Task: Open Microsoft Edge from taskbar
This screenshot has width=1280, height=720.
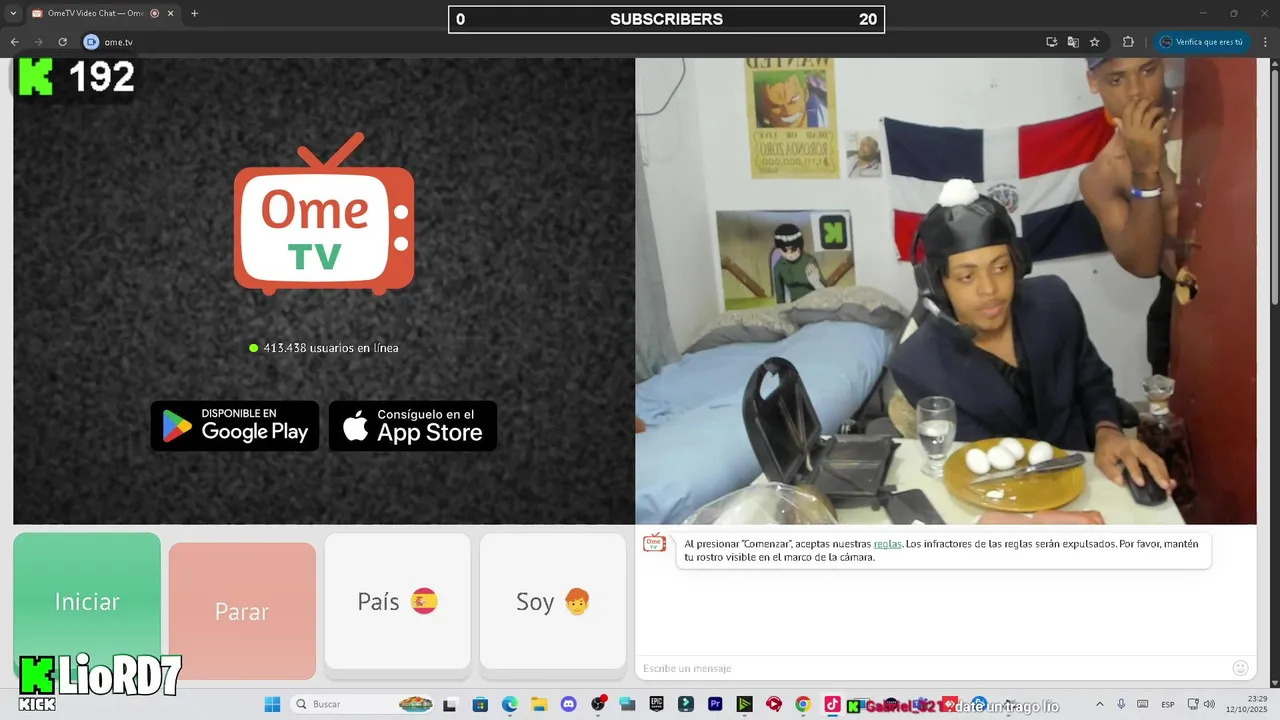Action: [509, 704]
